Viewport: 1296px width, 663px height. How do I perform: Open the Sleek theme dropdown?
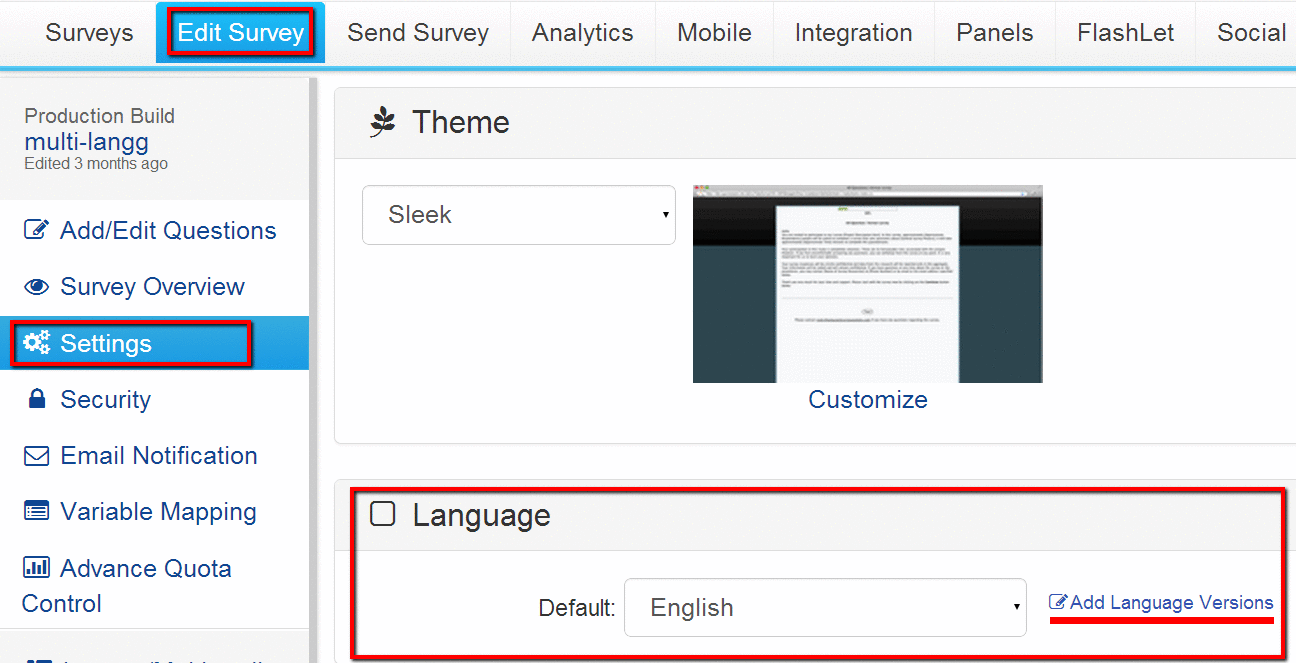[x=518, y=215]
